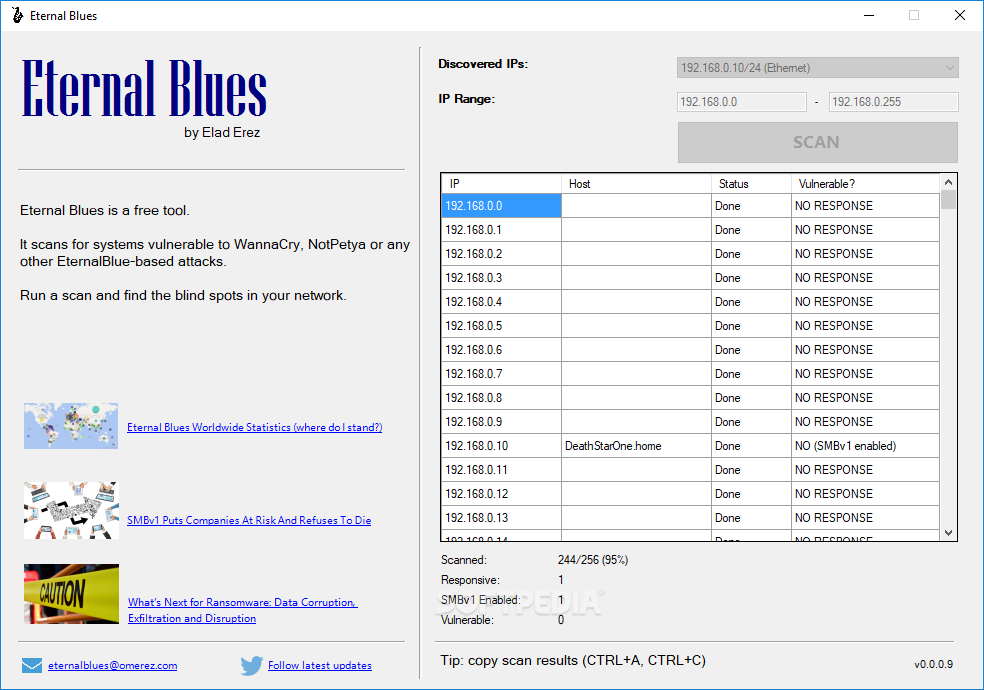The height and width of the screenshot is (690, 984).
Task: Click eternalblues@omerez.com email link
Action: pyautogui.click(x=113, y=666)
